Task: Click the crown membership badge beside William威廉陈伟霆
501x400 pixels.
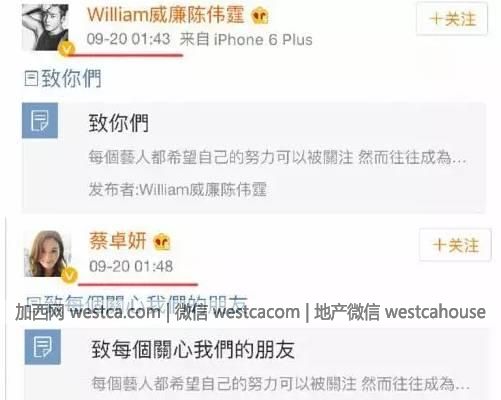Action: (x=260, y=16)
